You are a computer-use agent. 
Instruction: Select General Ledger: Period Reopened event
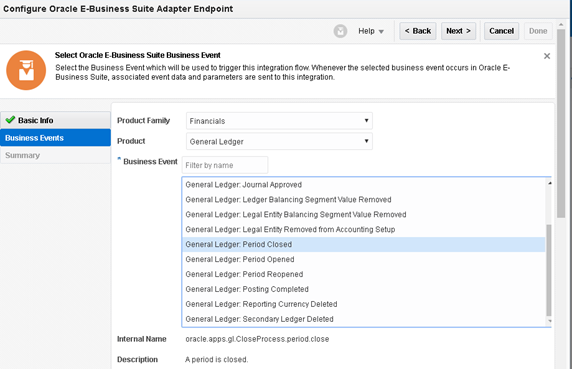point(363,275)
